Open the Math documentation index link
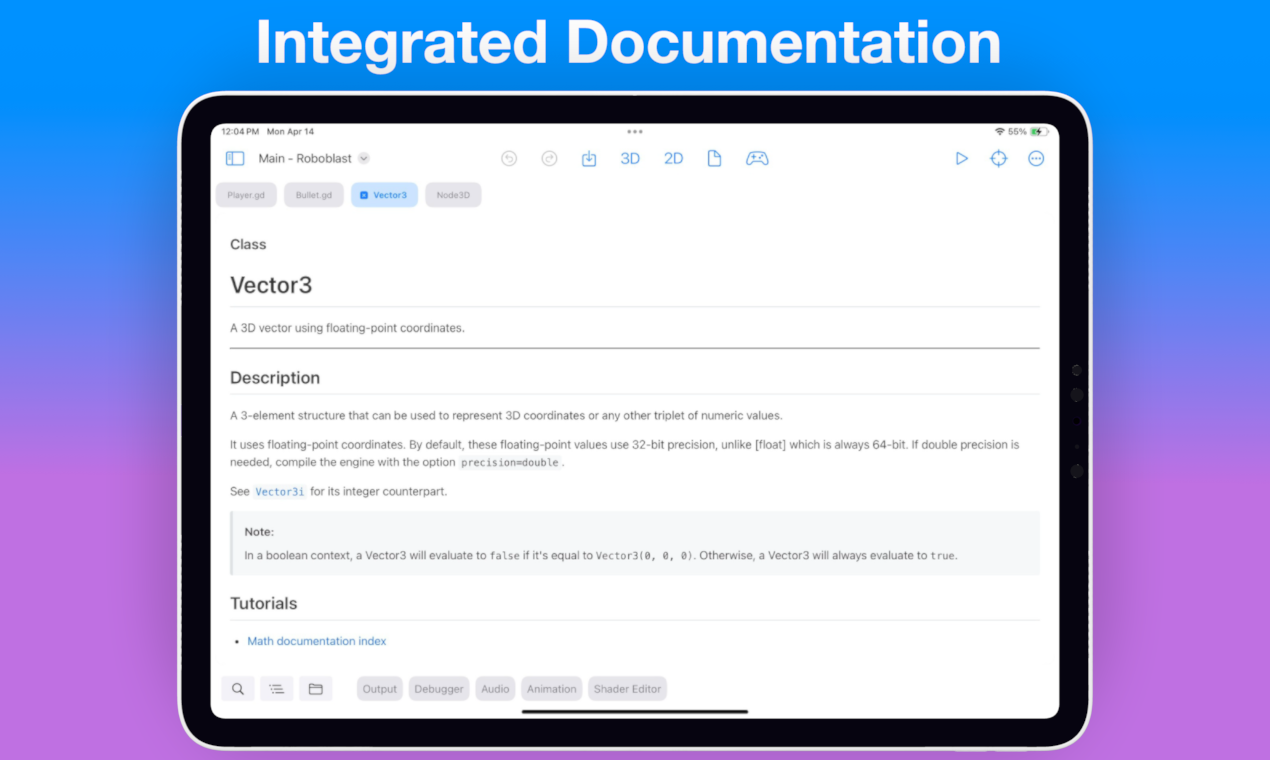The image size is (1270, 760). [x=316, y=641]
